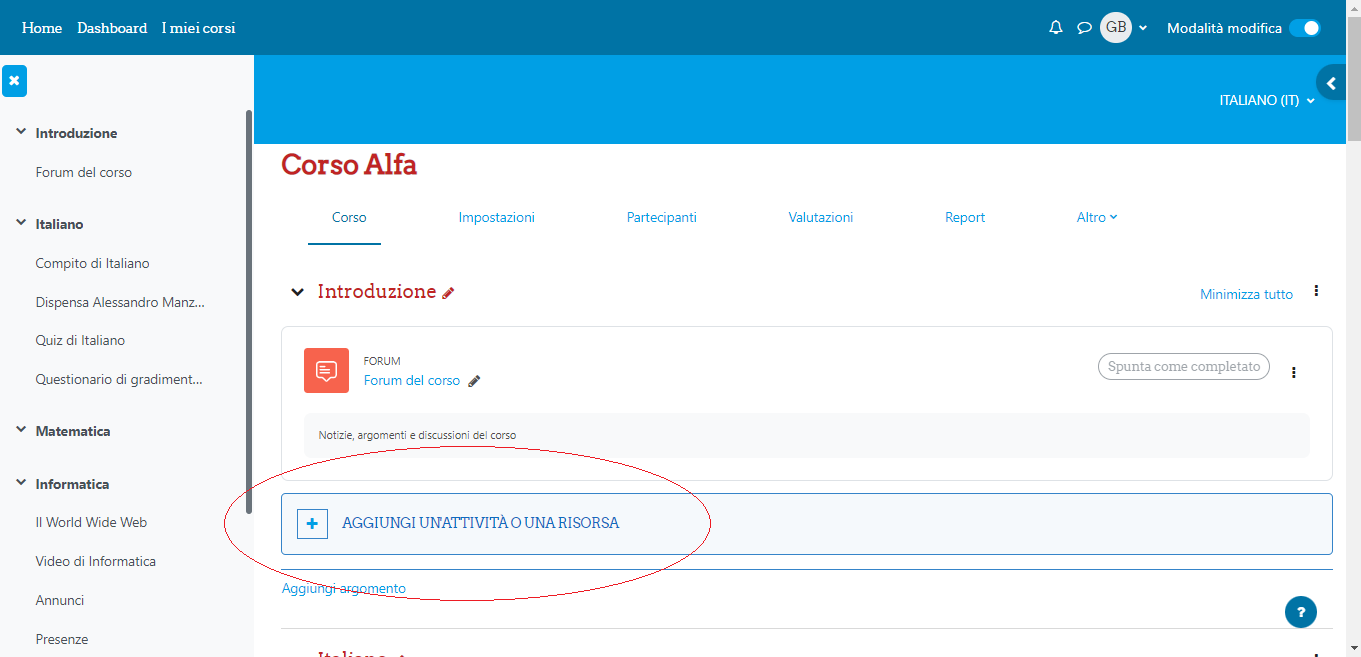Open the ITALIANO (IT) language menu

click(x=1267, y=100)
